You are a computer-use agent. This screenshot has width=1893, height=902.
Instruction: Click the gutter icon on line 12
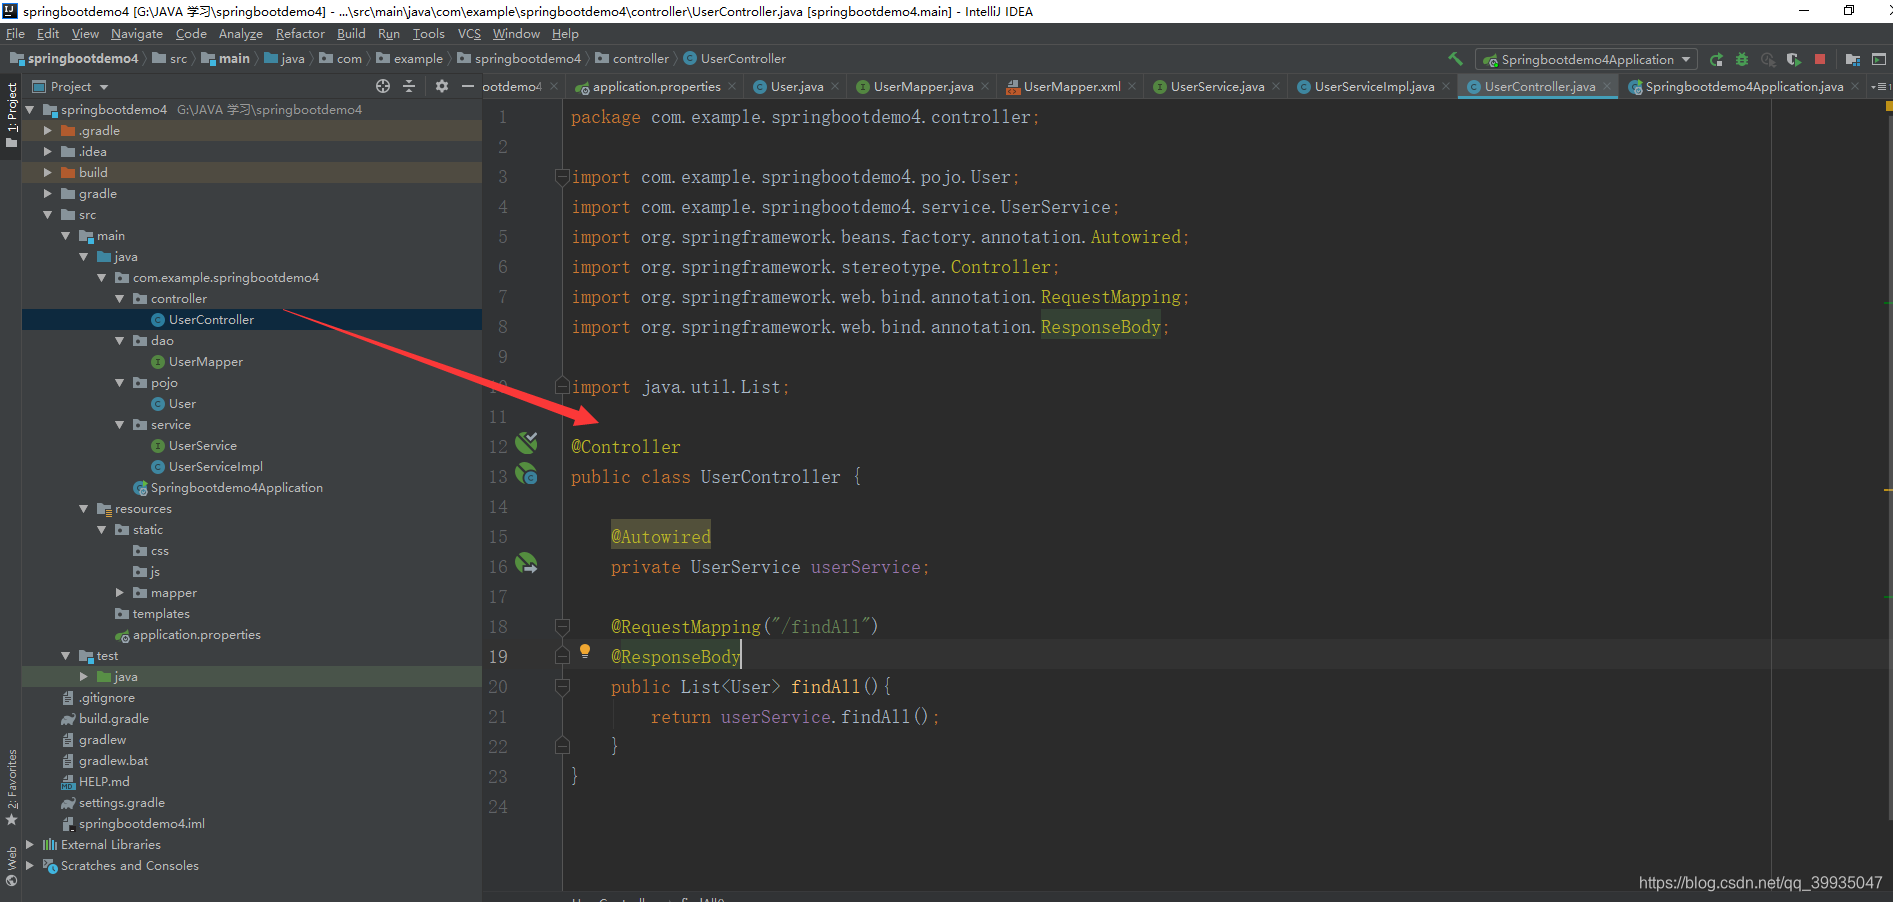(527, 442)
